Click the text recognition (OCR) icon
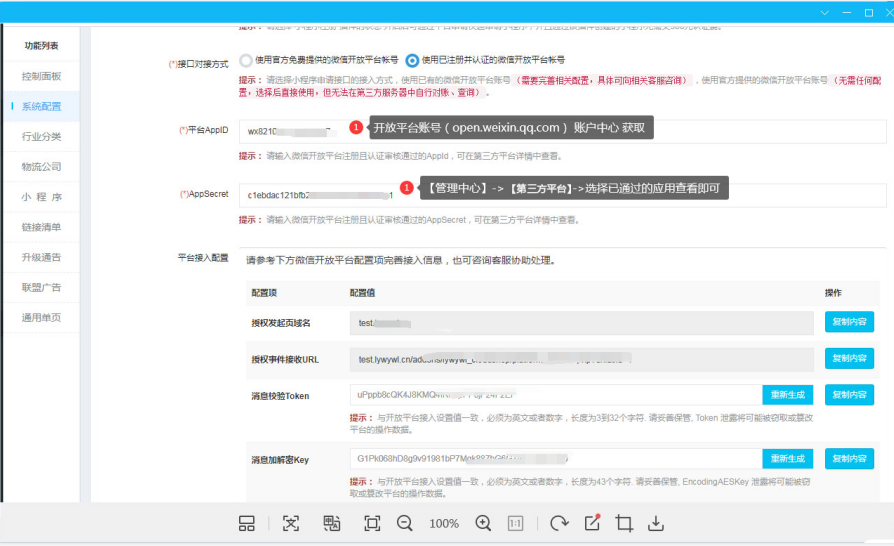Viewport: 894px width, 546px height. pos(291,523)
